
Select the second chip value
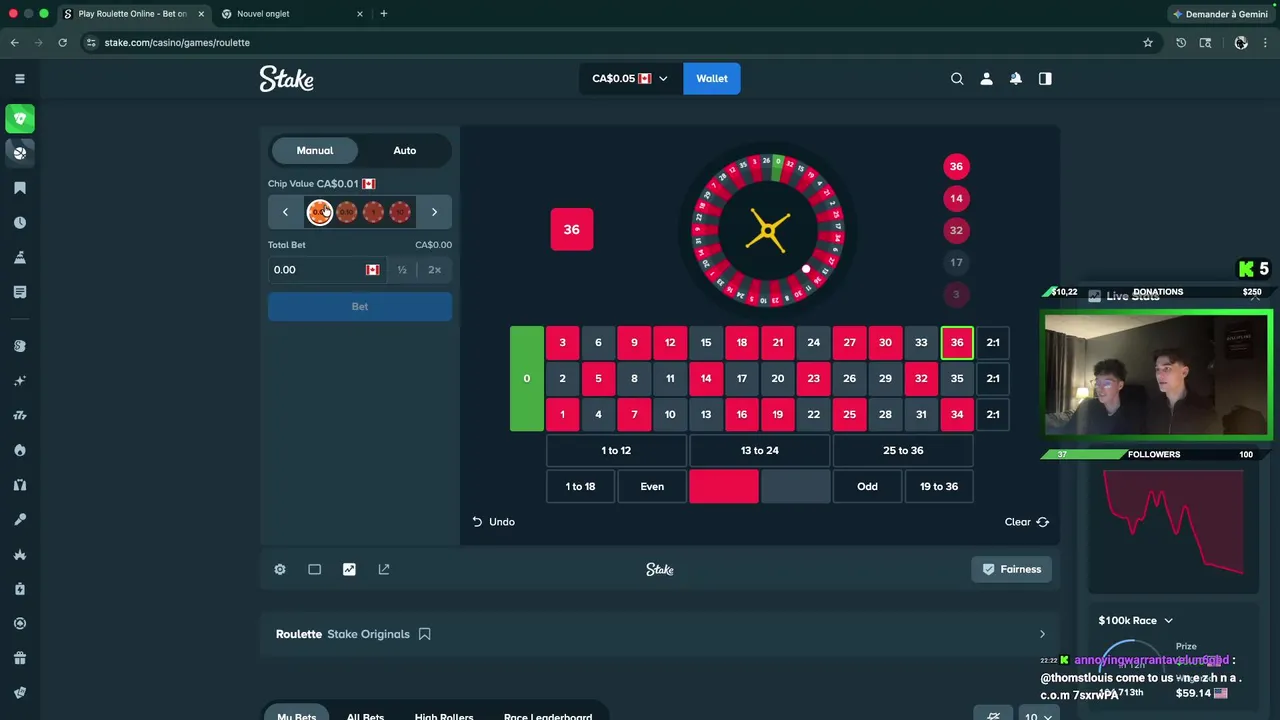(346, 212)
